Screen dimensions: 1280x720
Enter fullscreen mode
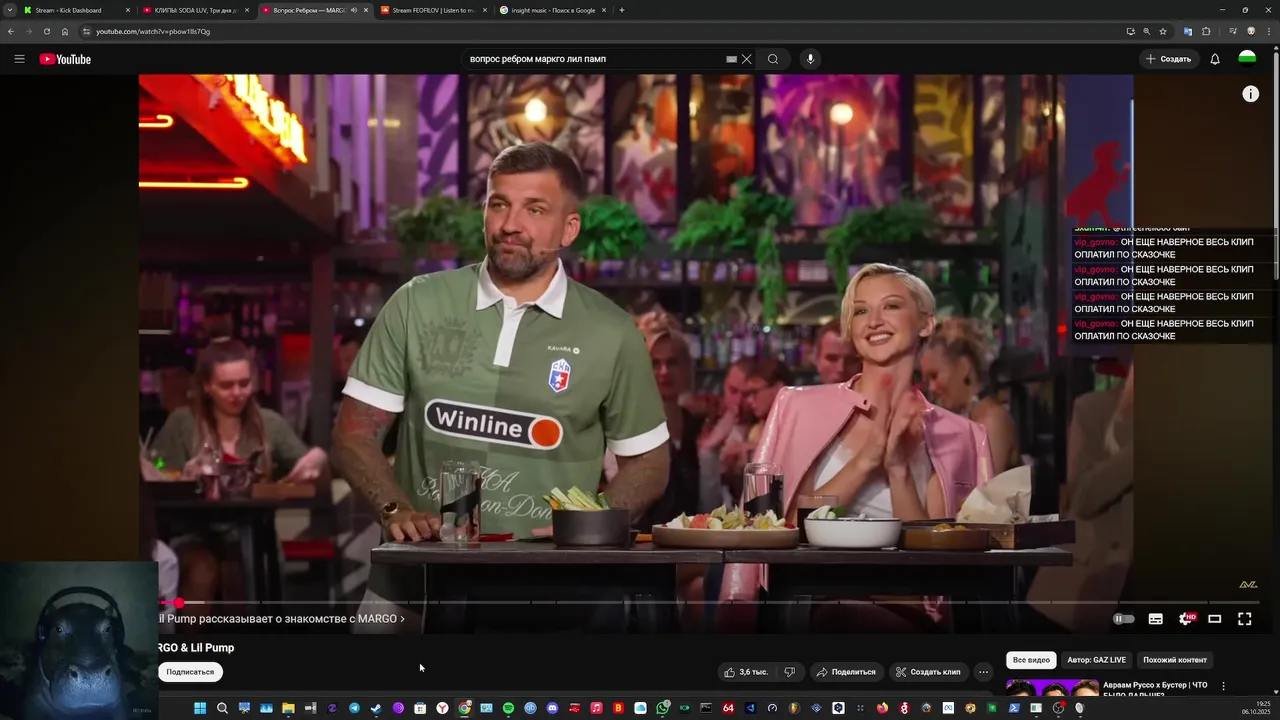point(1245,619)
